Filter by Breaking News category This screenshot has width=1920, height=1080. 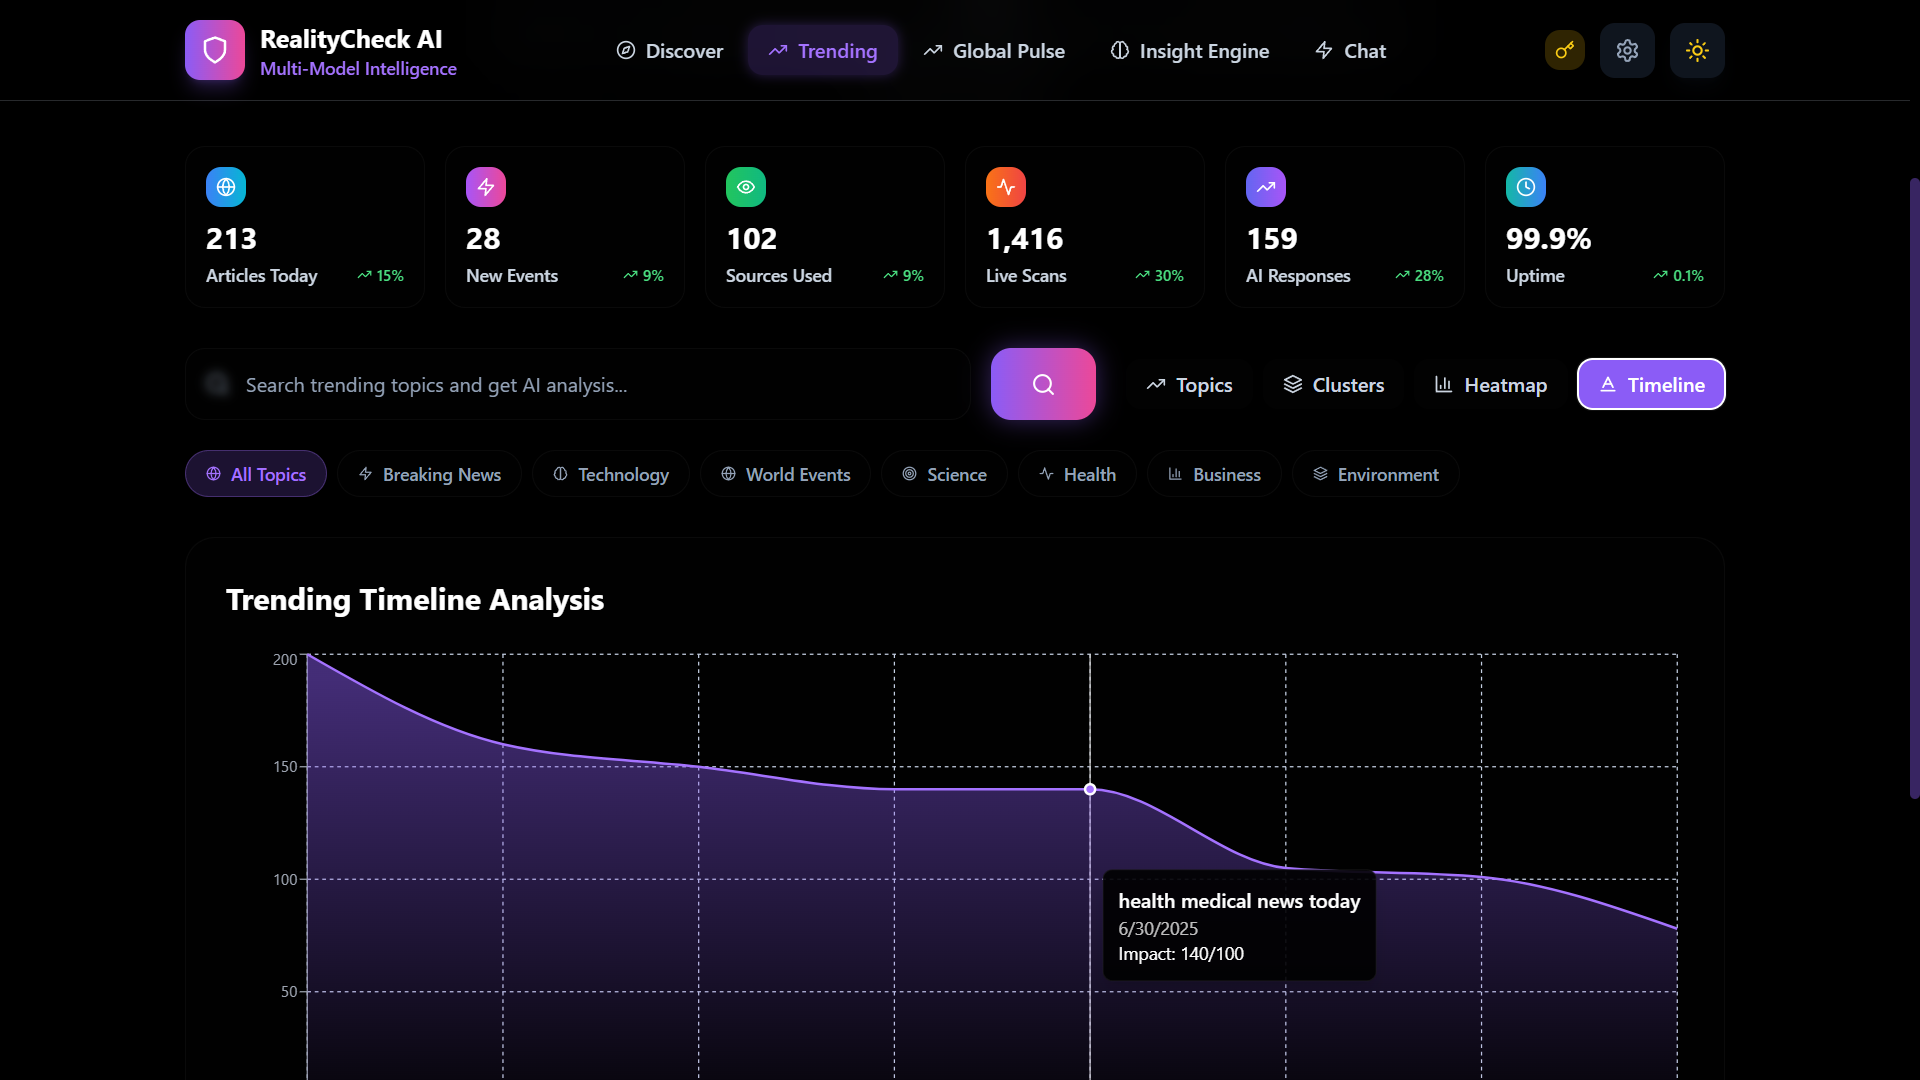point(430,475)
